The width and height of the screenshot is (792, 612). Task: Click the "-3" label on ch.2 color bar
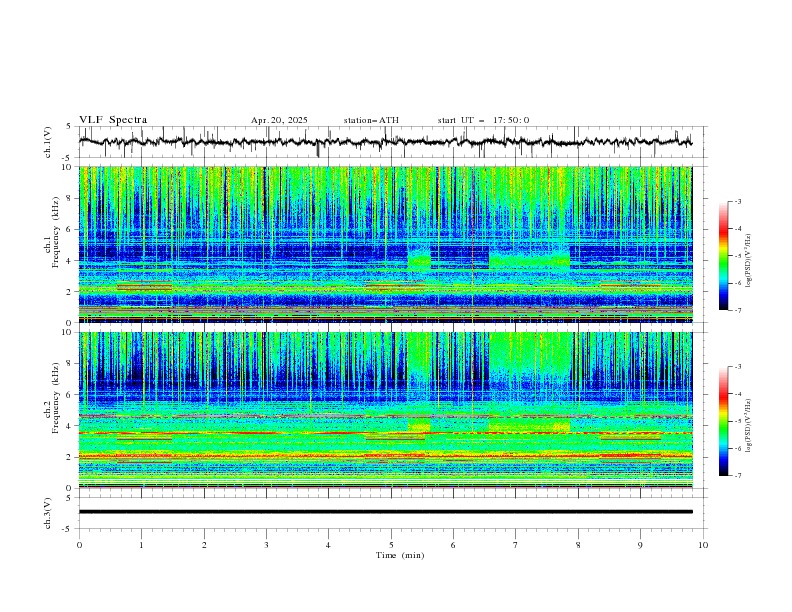[738, 367]
